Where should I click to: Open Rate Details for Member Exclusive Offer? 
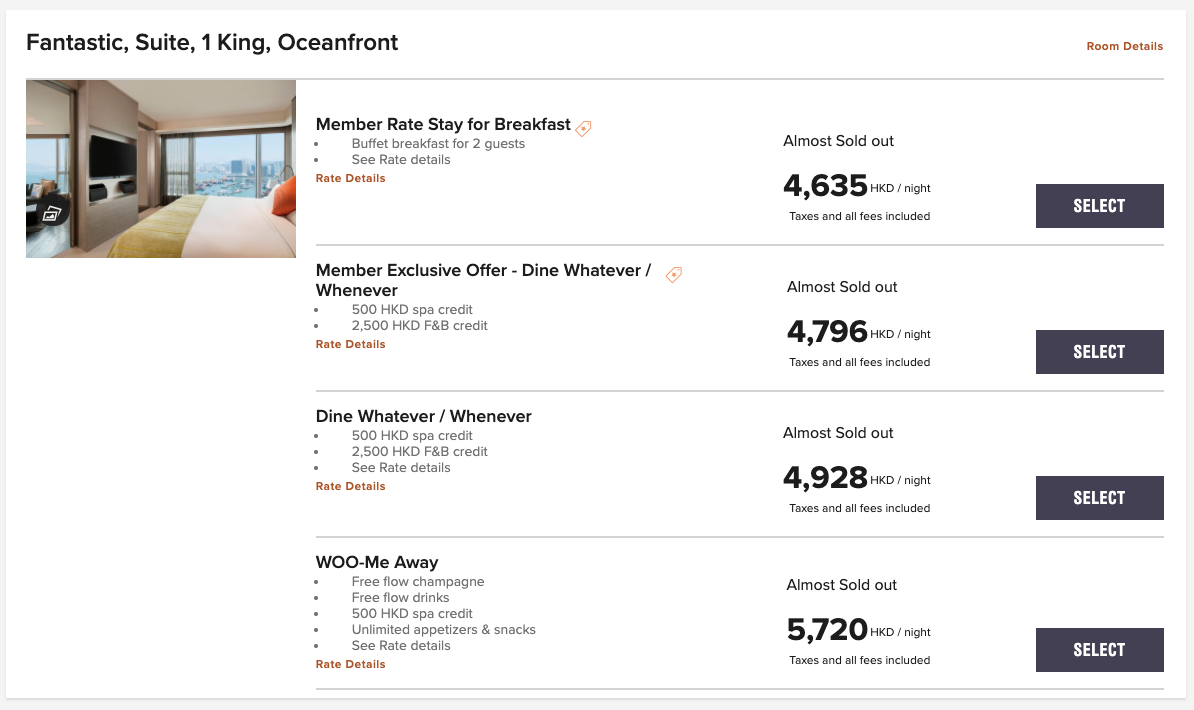point(350,344)
